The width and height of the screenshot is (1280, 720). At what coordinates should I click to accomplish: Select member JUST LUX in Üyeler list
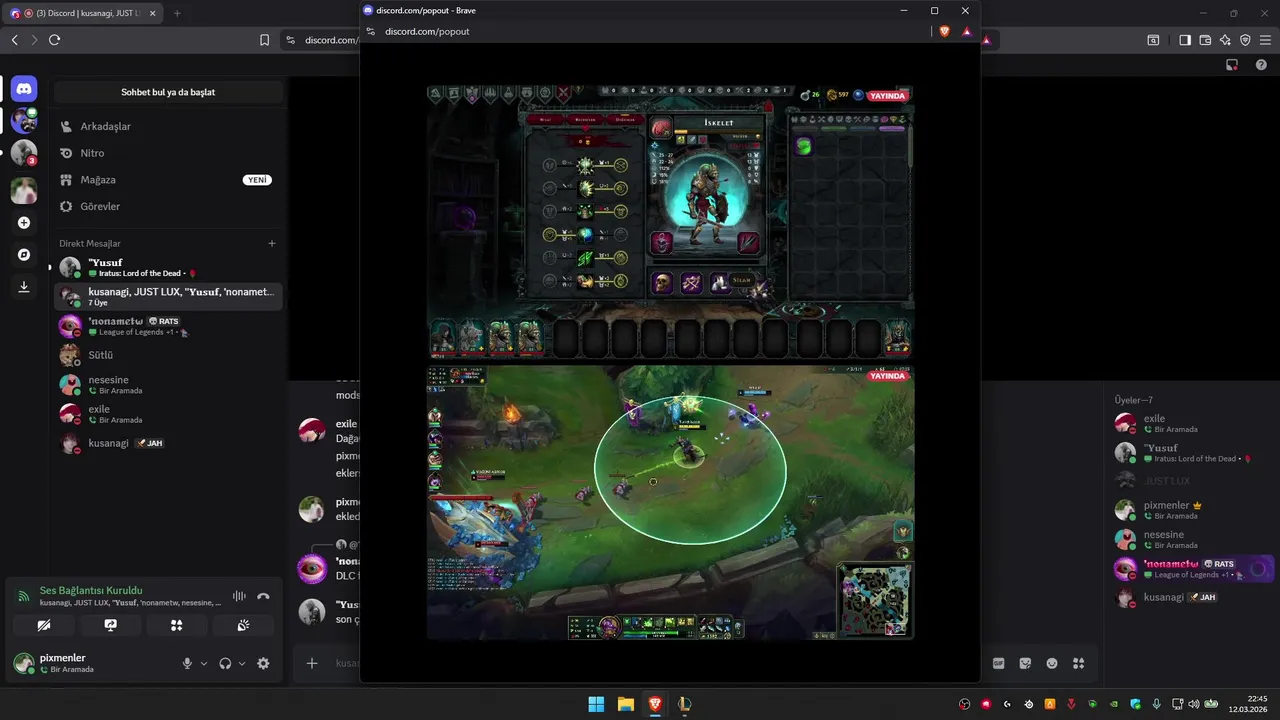[1193, 481]
